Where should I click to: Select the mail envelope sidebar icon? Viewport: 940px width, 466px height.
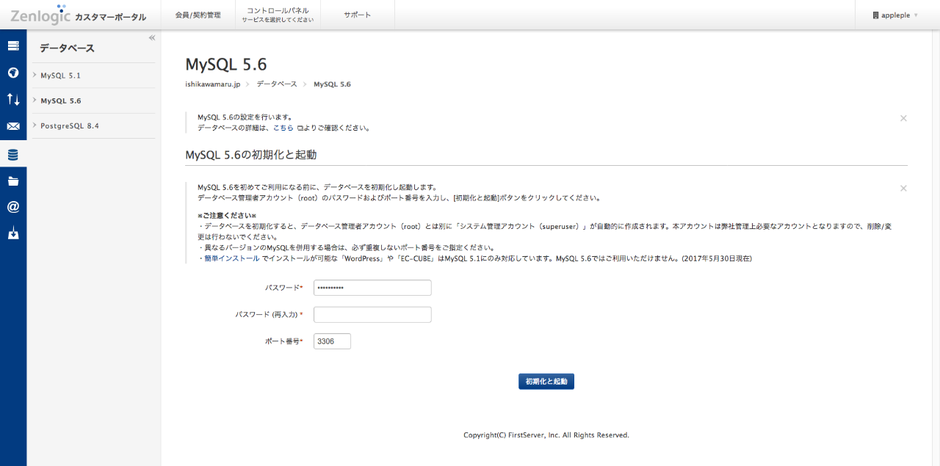pyautogui.click(x=13, y=127)
